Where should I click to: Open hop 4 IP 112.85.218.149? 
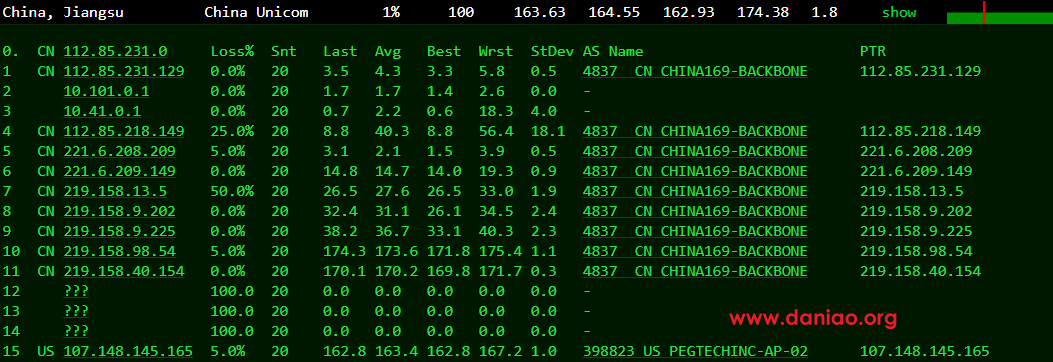[124, 132]
